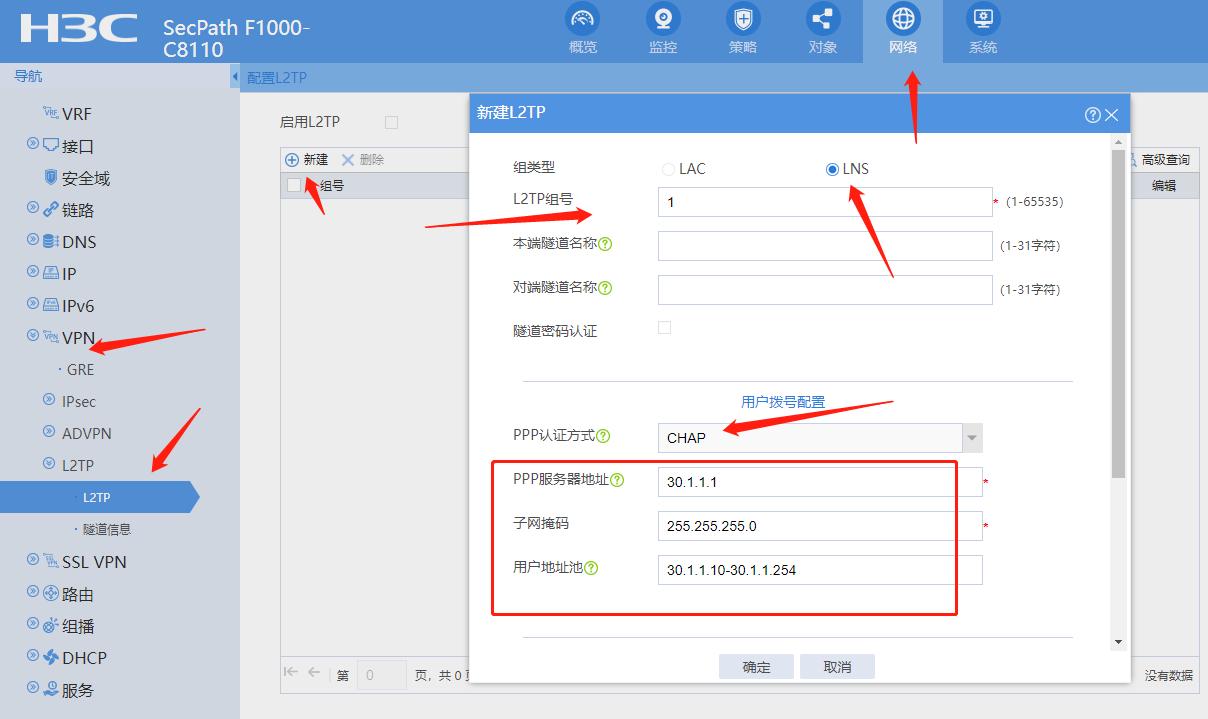The width and height of the screenshot is (1208, 719).
Task: Select the LAC group type
Action: coord(668,168)
